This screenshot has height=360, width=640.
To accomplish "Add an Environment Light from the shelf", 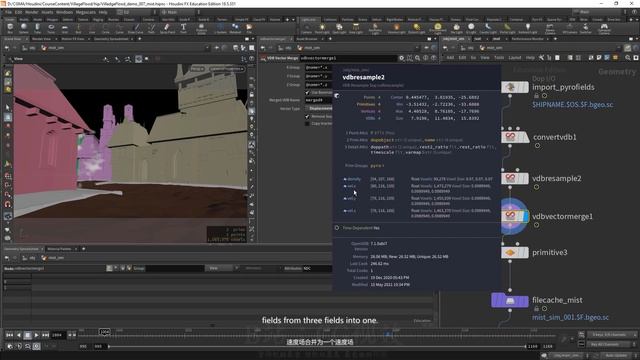I will click(438, 28).
